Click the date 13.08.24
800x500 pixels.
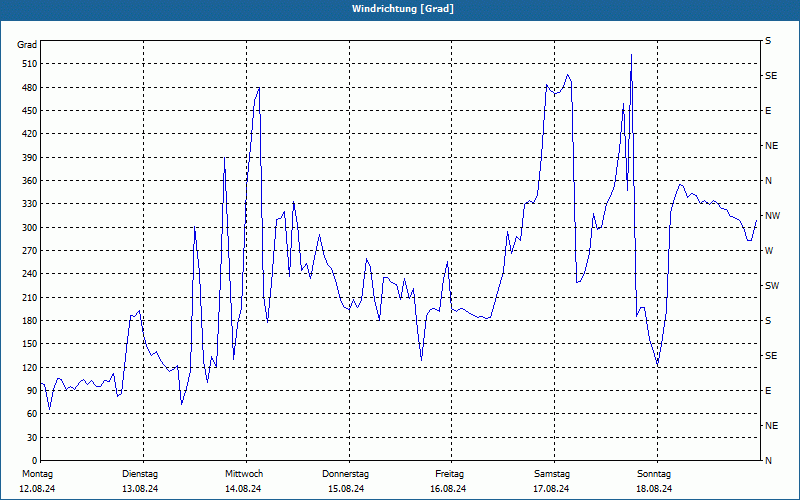pyautogui.click(x=140, y=489)
